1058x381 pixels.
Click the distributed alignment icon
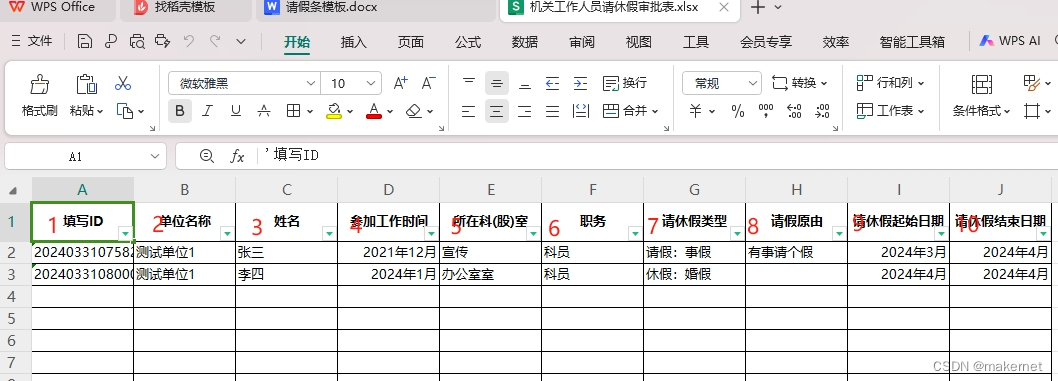pos(580,111)
